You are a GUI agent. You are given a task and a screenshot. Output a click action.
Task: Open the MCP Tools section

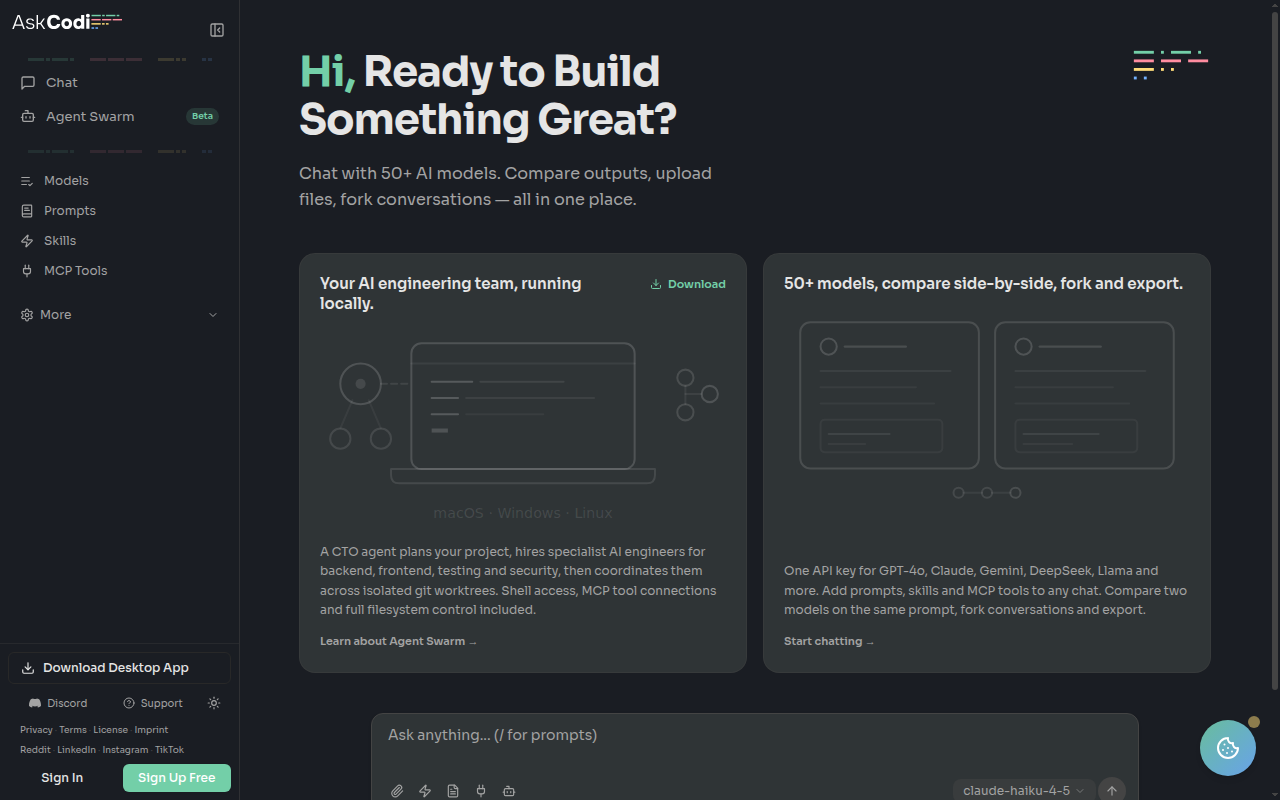click(x=120, y=271)
